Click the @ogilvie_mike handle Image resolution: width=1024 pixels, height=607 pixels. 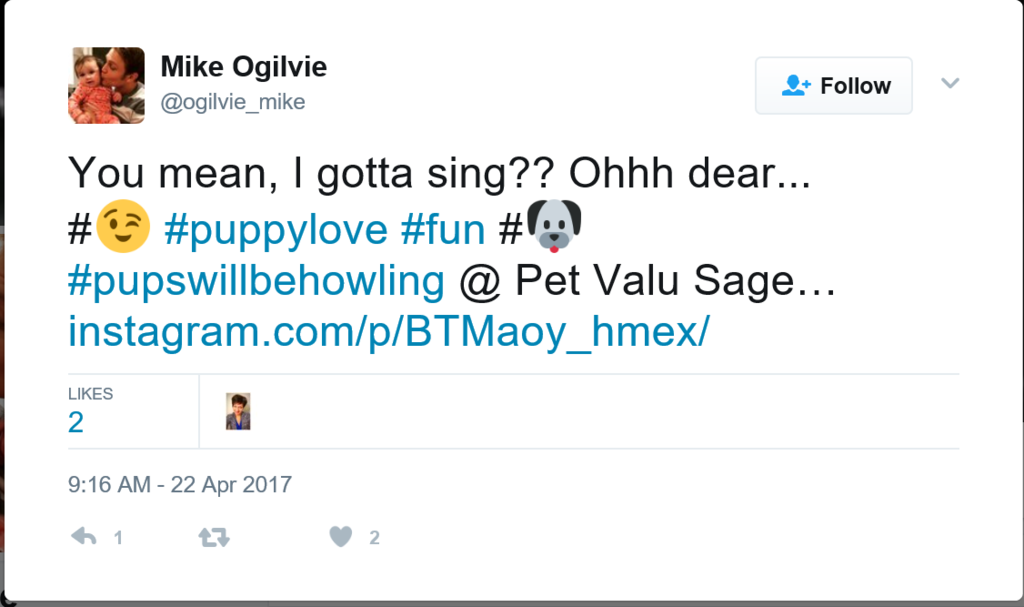click(233, 102)
